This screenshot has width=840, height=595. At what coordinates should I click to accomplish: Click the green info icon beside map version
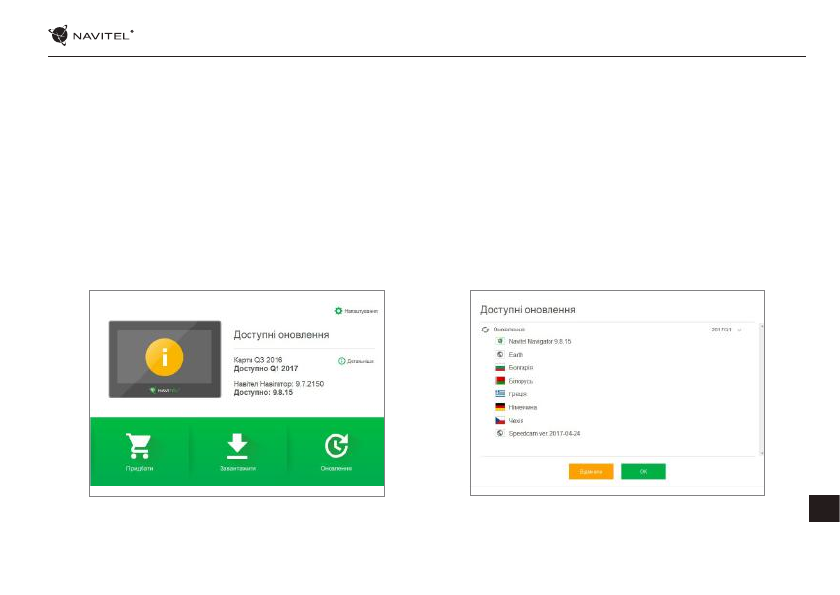[341, 361]
